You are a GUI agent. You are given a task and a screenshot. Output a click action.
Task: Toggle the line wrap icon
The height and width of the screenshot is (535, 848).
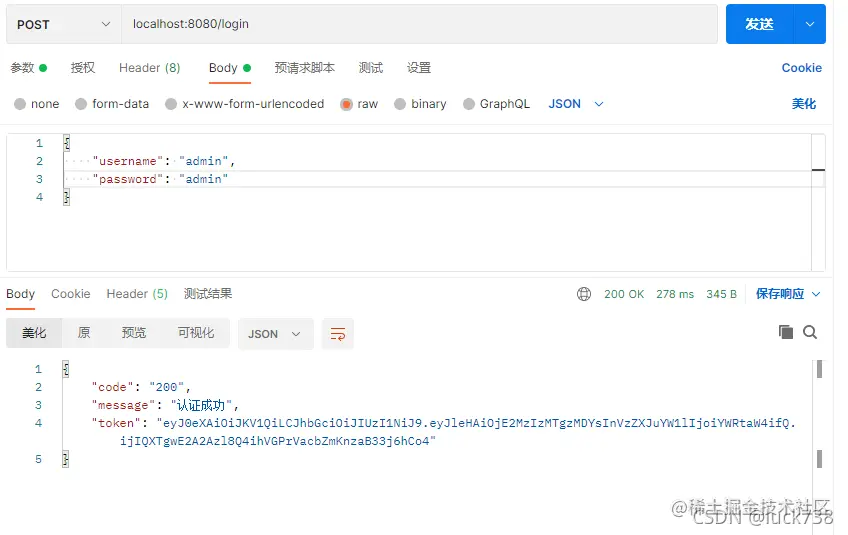coord(337,334)
